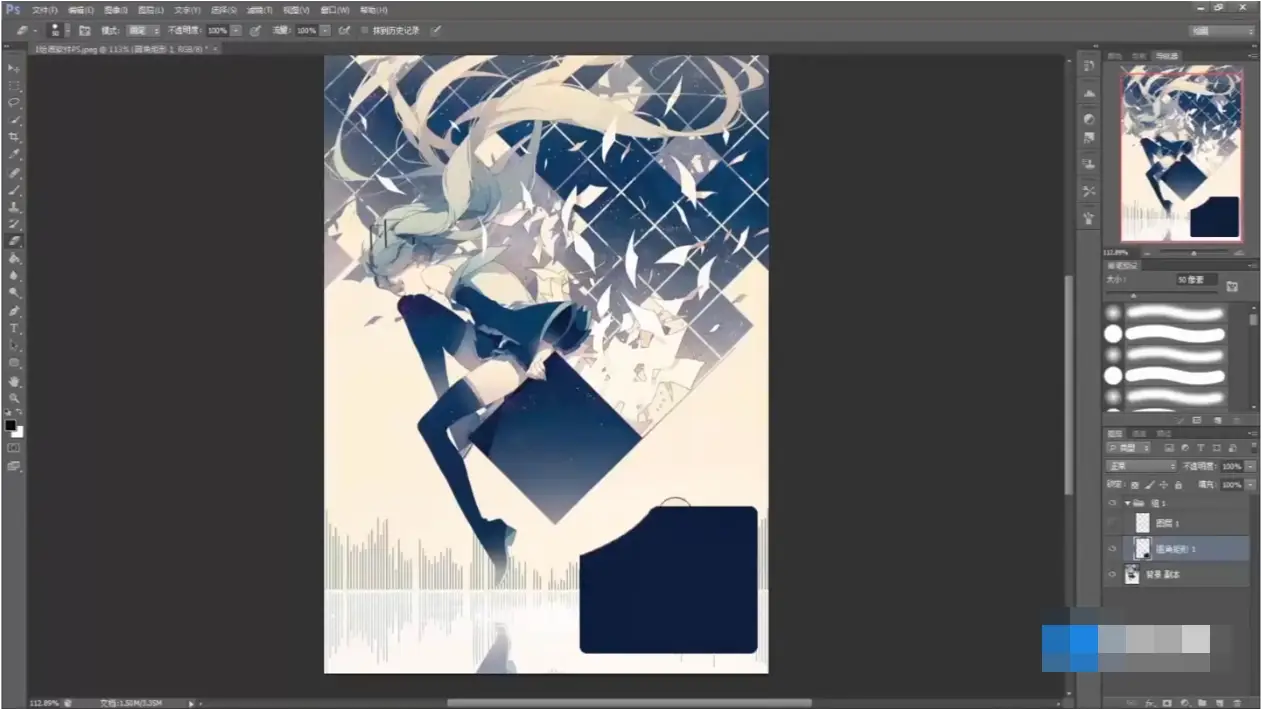1261x709 pixels.
Task: Select the Lasso tool
Action: (x=14, y=102)
